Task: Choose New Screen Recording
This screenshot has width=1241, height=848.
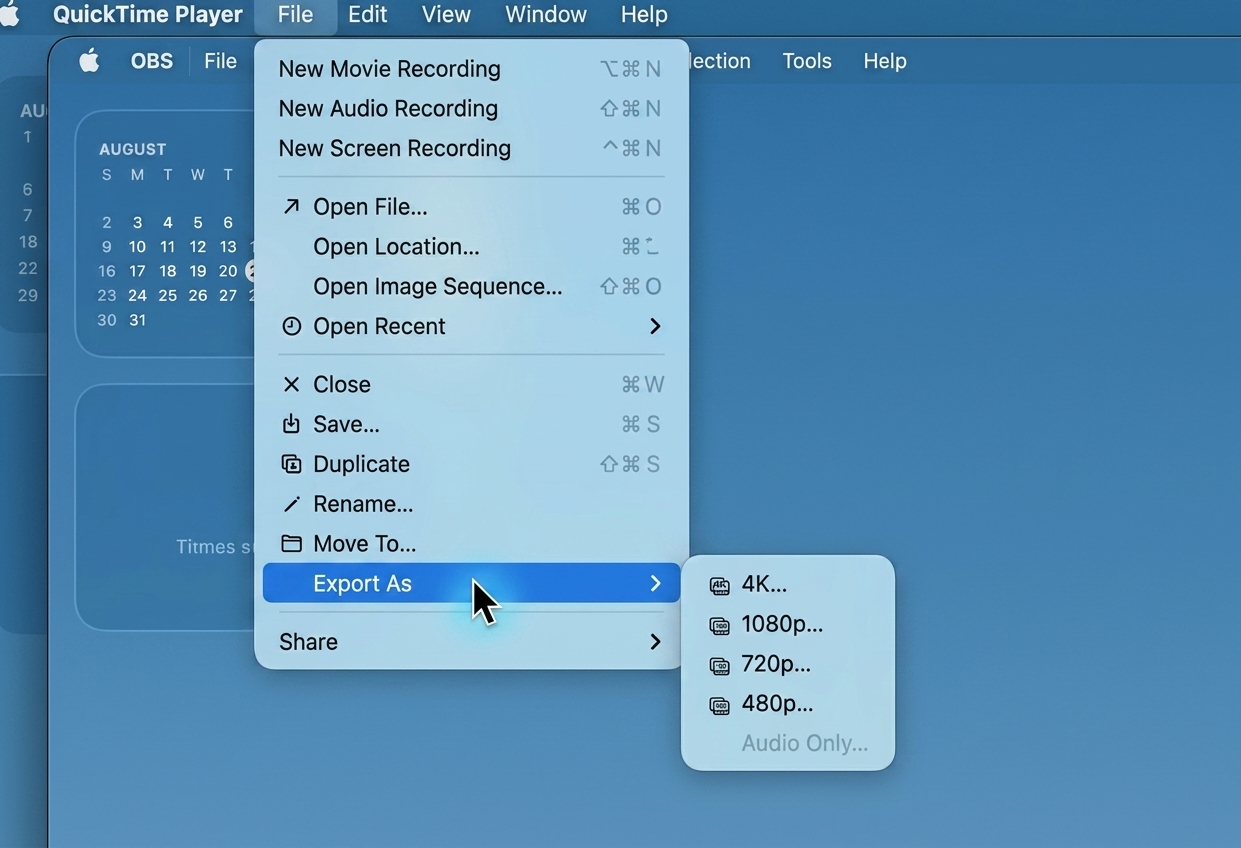Action: tap(471, 148)
